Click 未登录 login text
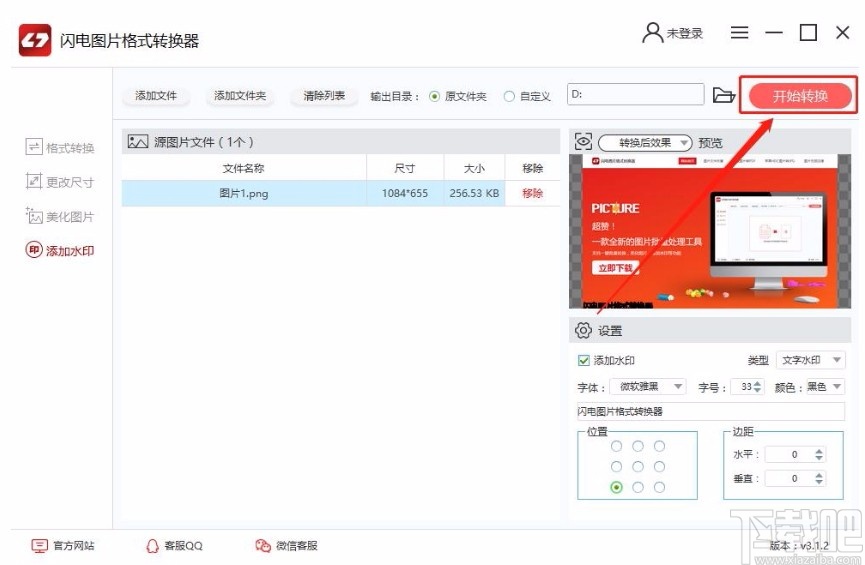This screenshot has width=865, height=565. point(685,33)
